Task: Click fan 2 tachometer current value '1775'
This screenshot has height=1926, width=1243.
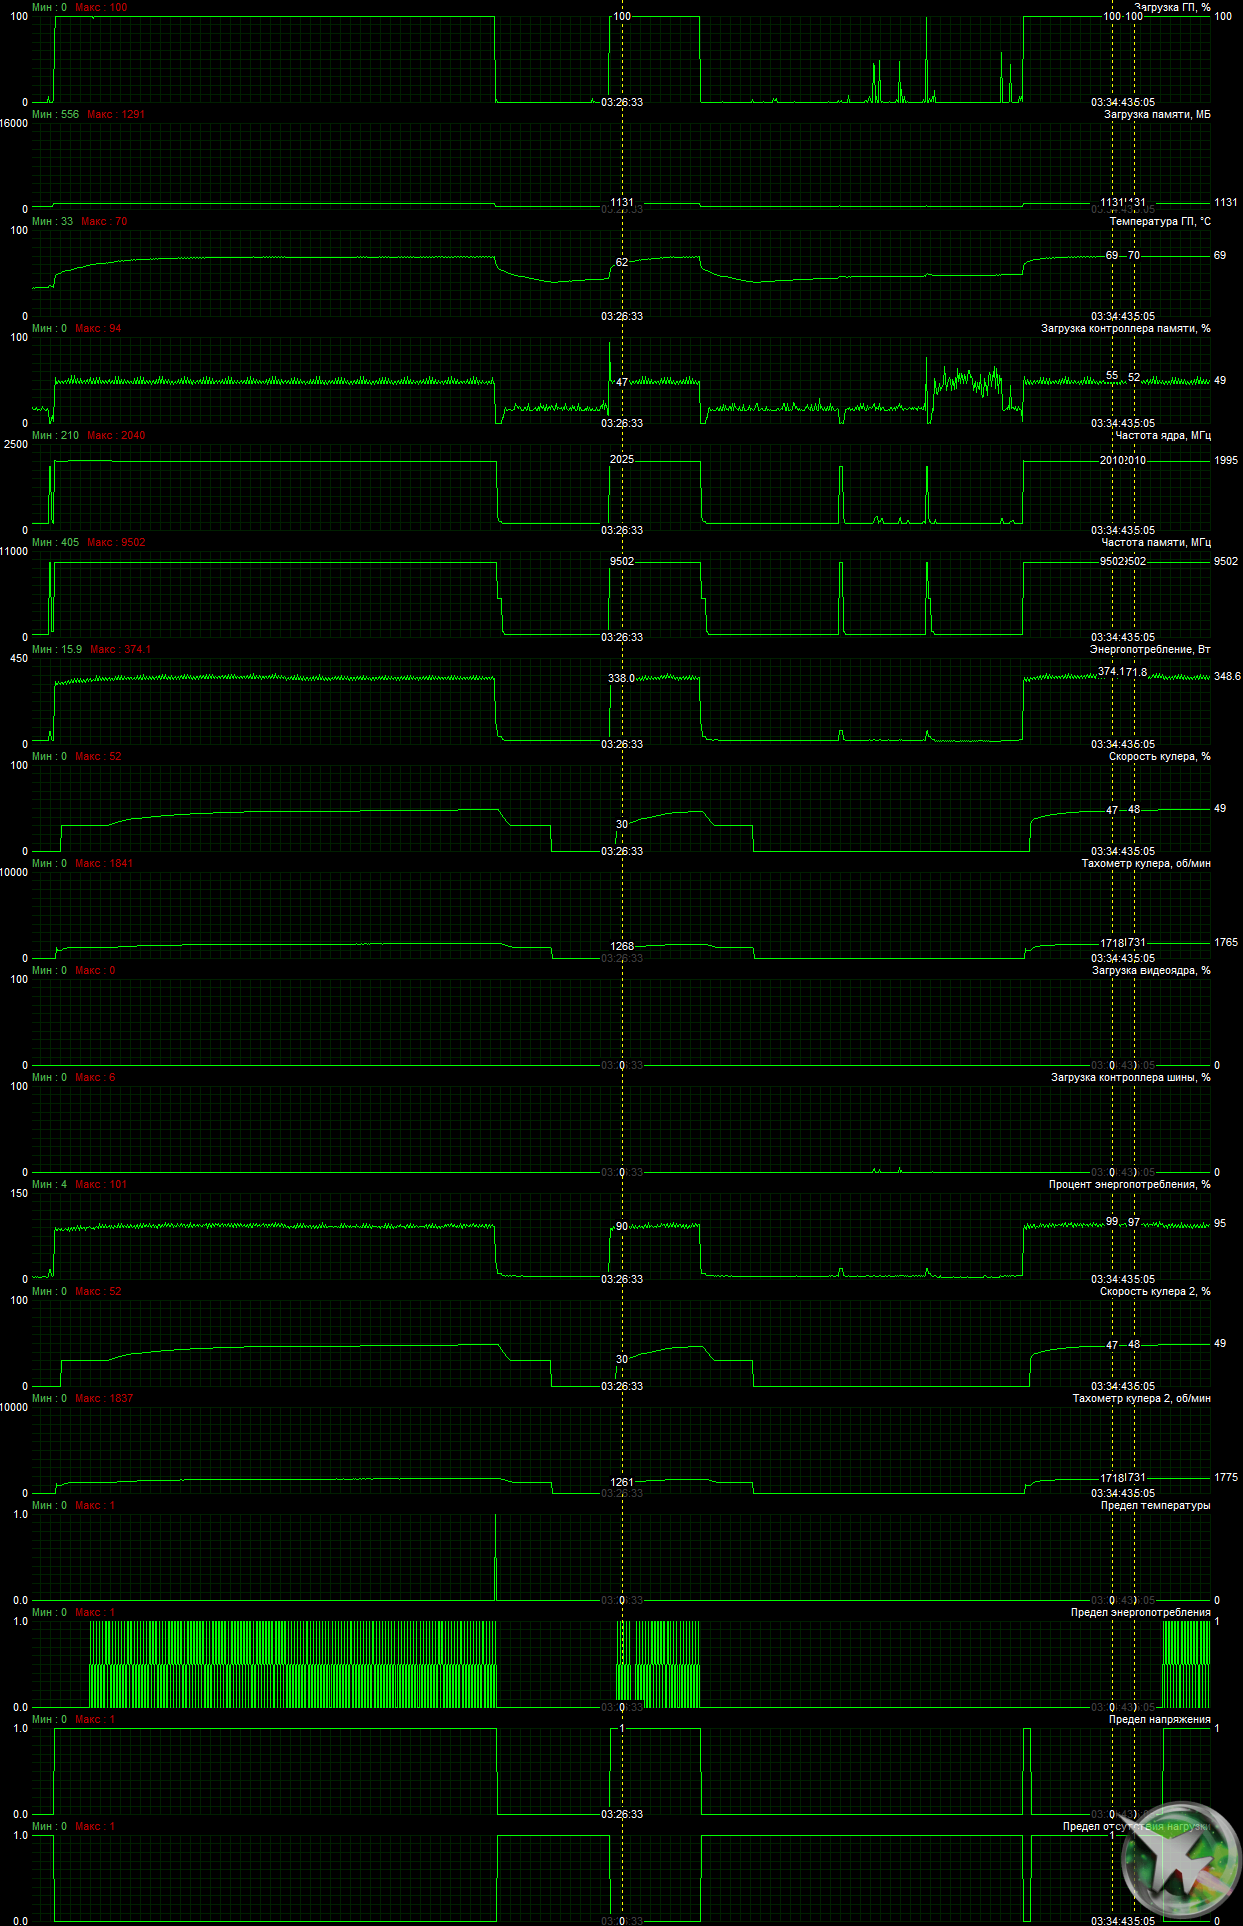Action: click(x=1226, y=1477)
